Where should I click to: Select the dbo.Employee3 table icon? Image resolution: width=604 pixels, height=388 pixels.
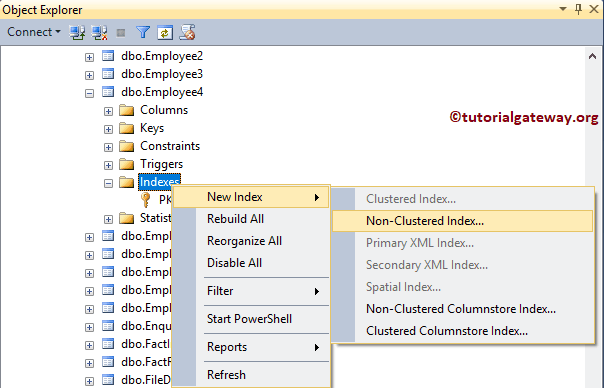[108, 74]
